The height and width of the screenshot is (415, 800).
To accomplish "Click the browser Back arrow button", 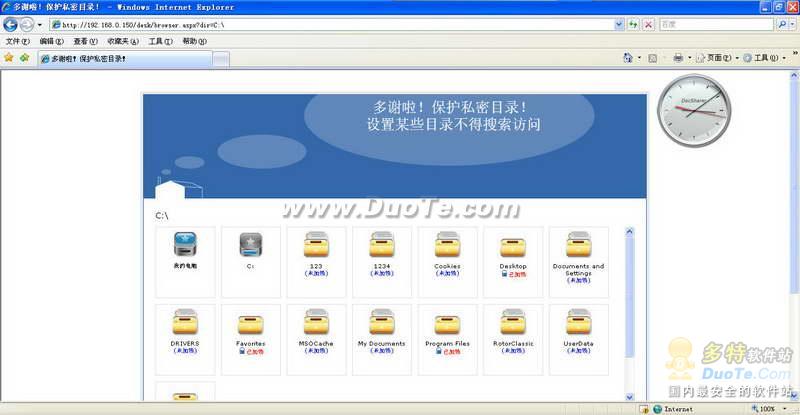I will point(12,24).
